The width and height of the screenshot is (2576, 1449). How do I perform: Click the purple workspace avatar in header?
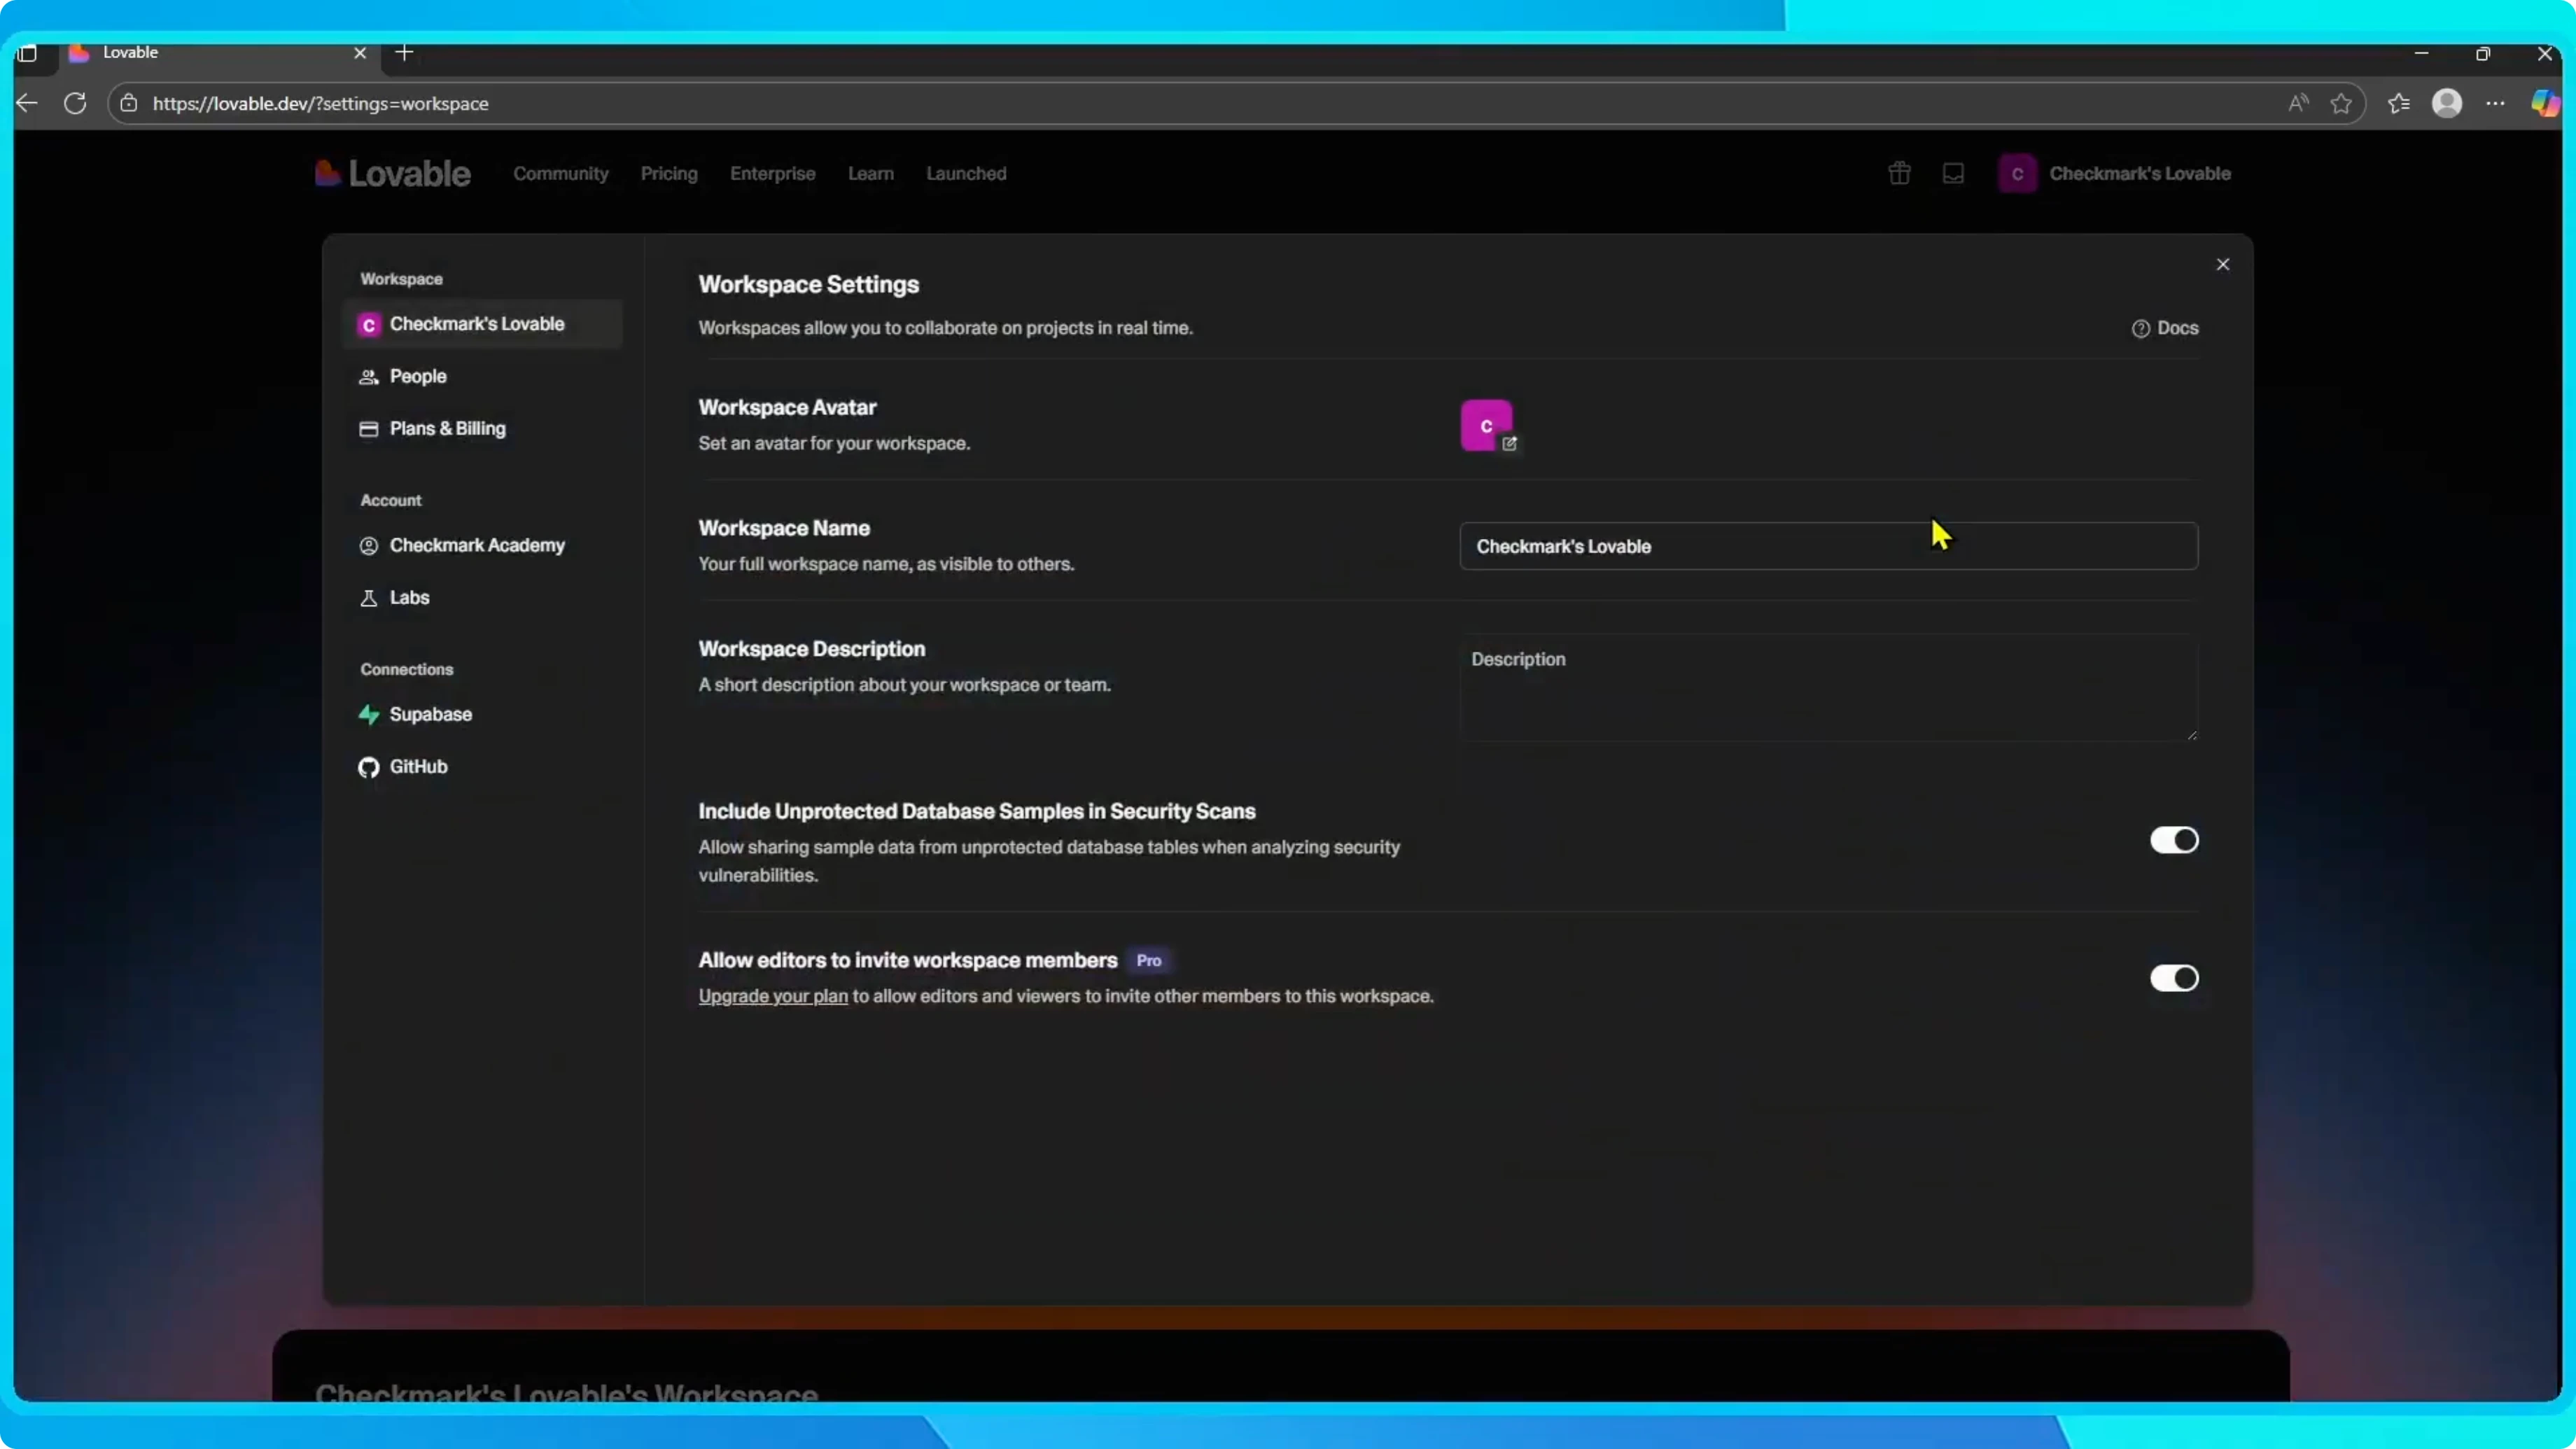coord(2017,174)
